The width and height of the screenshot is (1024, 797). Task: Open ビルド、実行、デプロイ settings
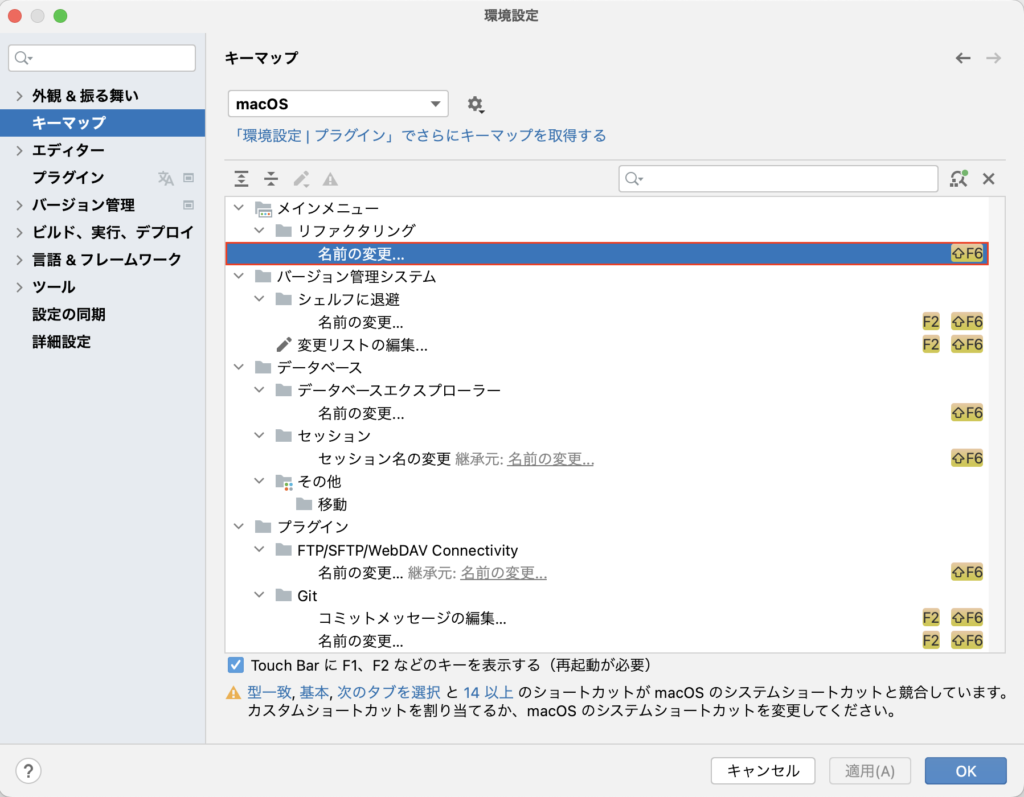pos(113,233)
